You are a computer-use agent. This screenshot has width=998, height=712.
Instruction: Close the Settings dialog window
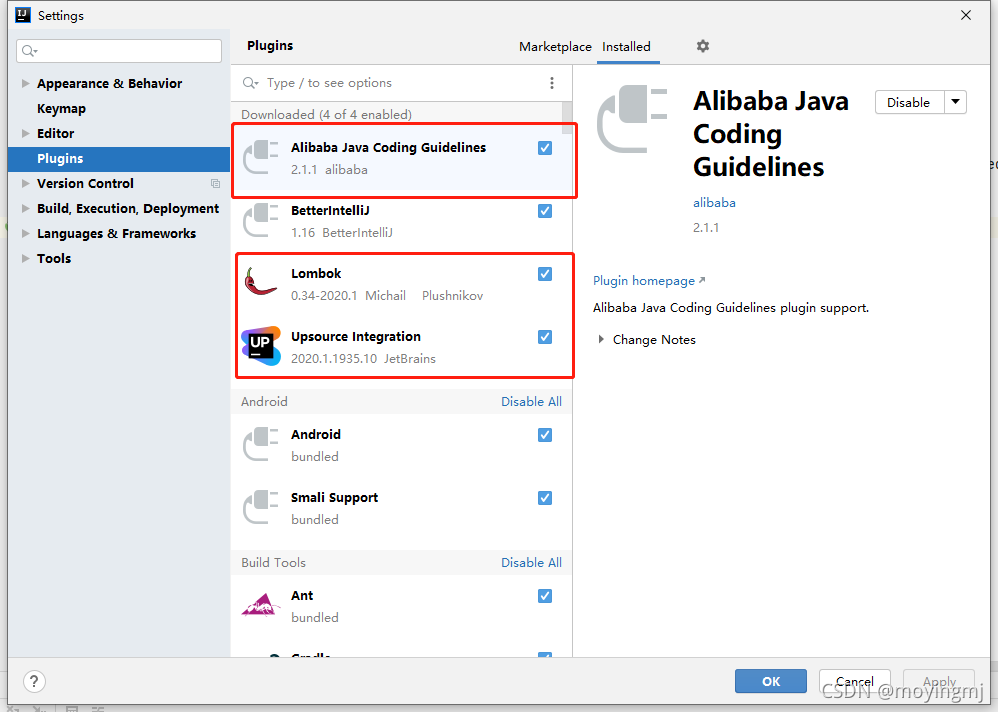(966, 15)
